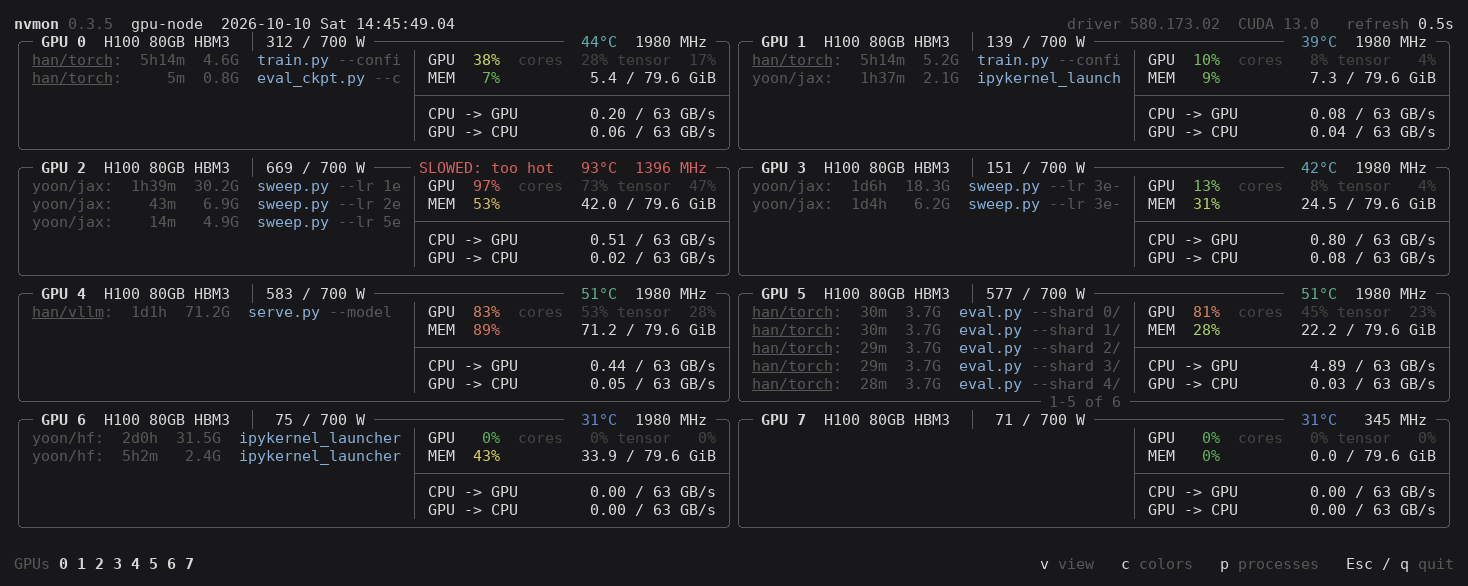Select GPU index 0 in footer list
1468x586 pixels.
click(x=64, y=564)
